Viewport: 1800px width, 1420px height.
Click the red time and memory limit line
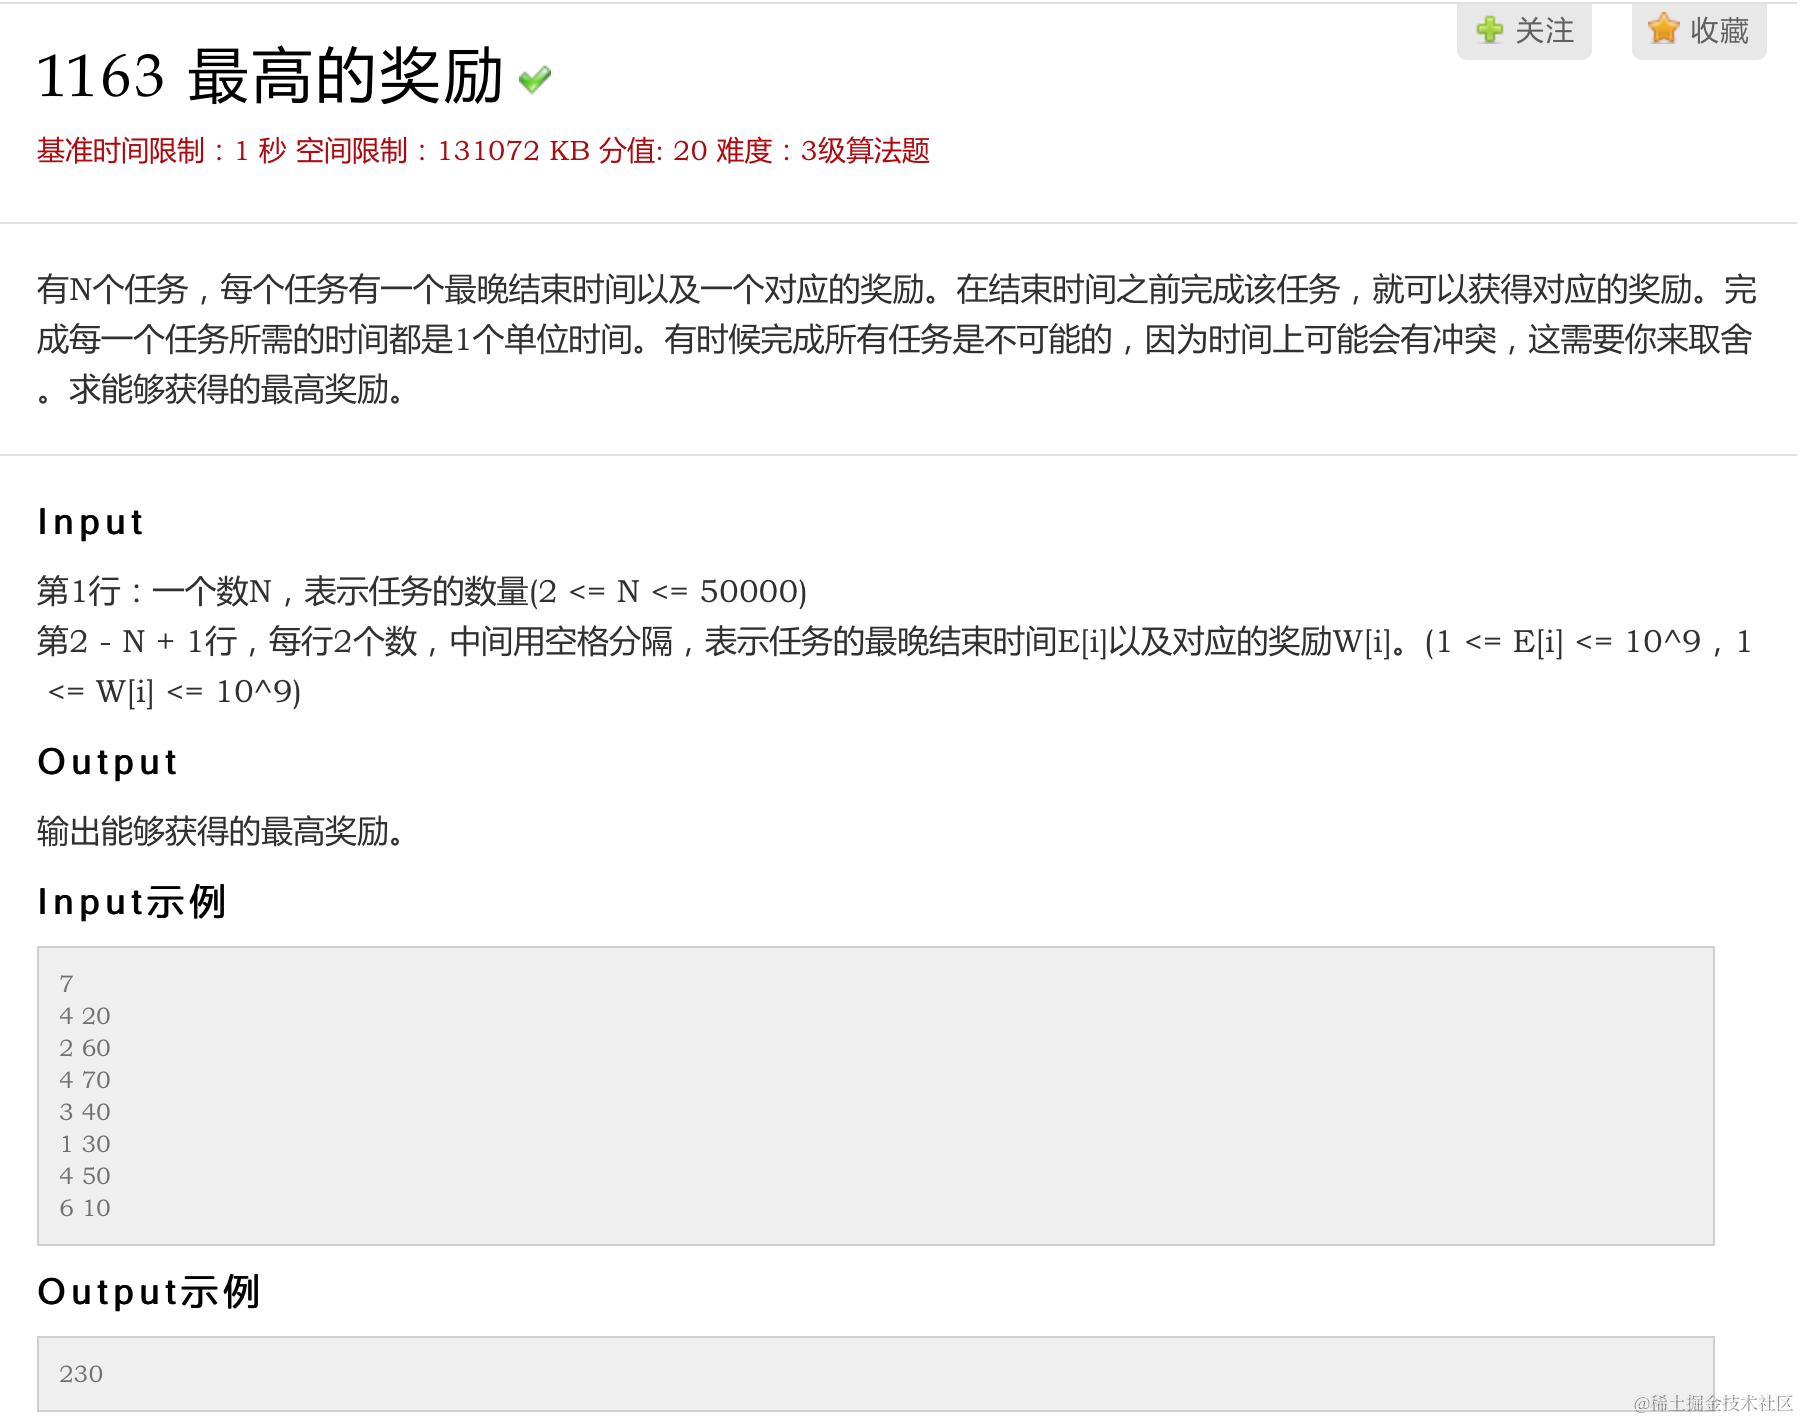[x=483, y=151]
